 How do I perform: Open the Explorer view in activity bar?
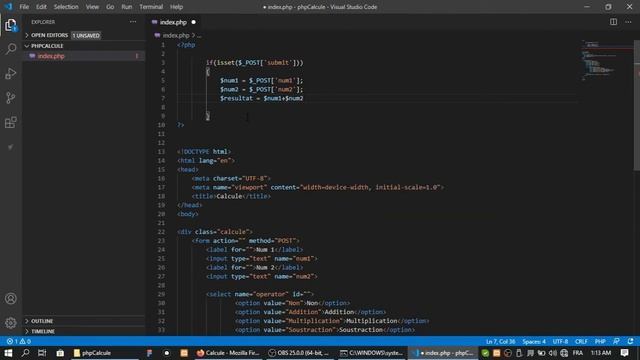pyautogui.click(x=11, y=25)
